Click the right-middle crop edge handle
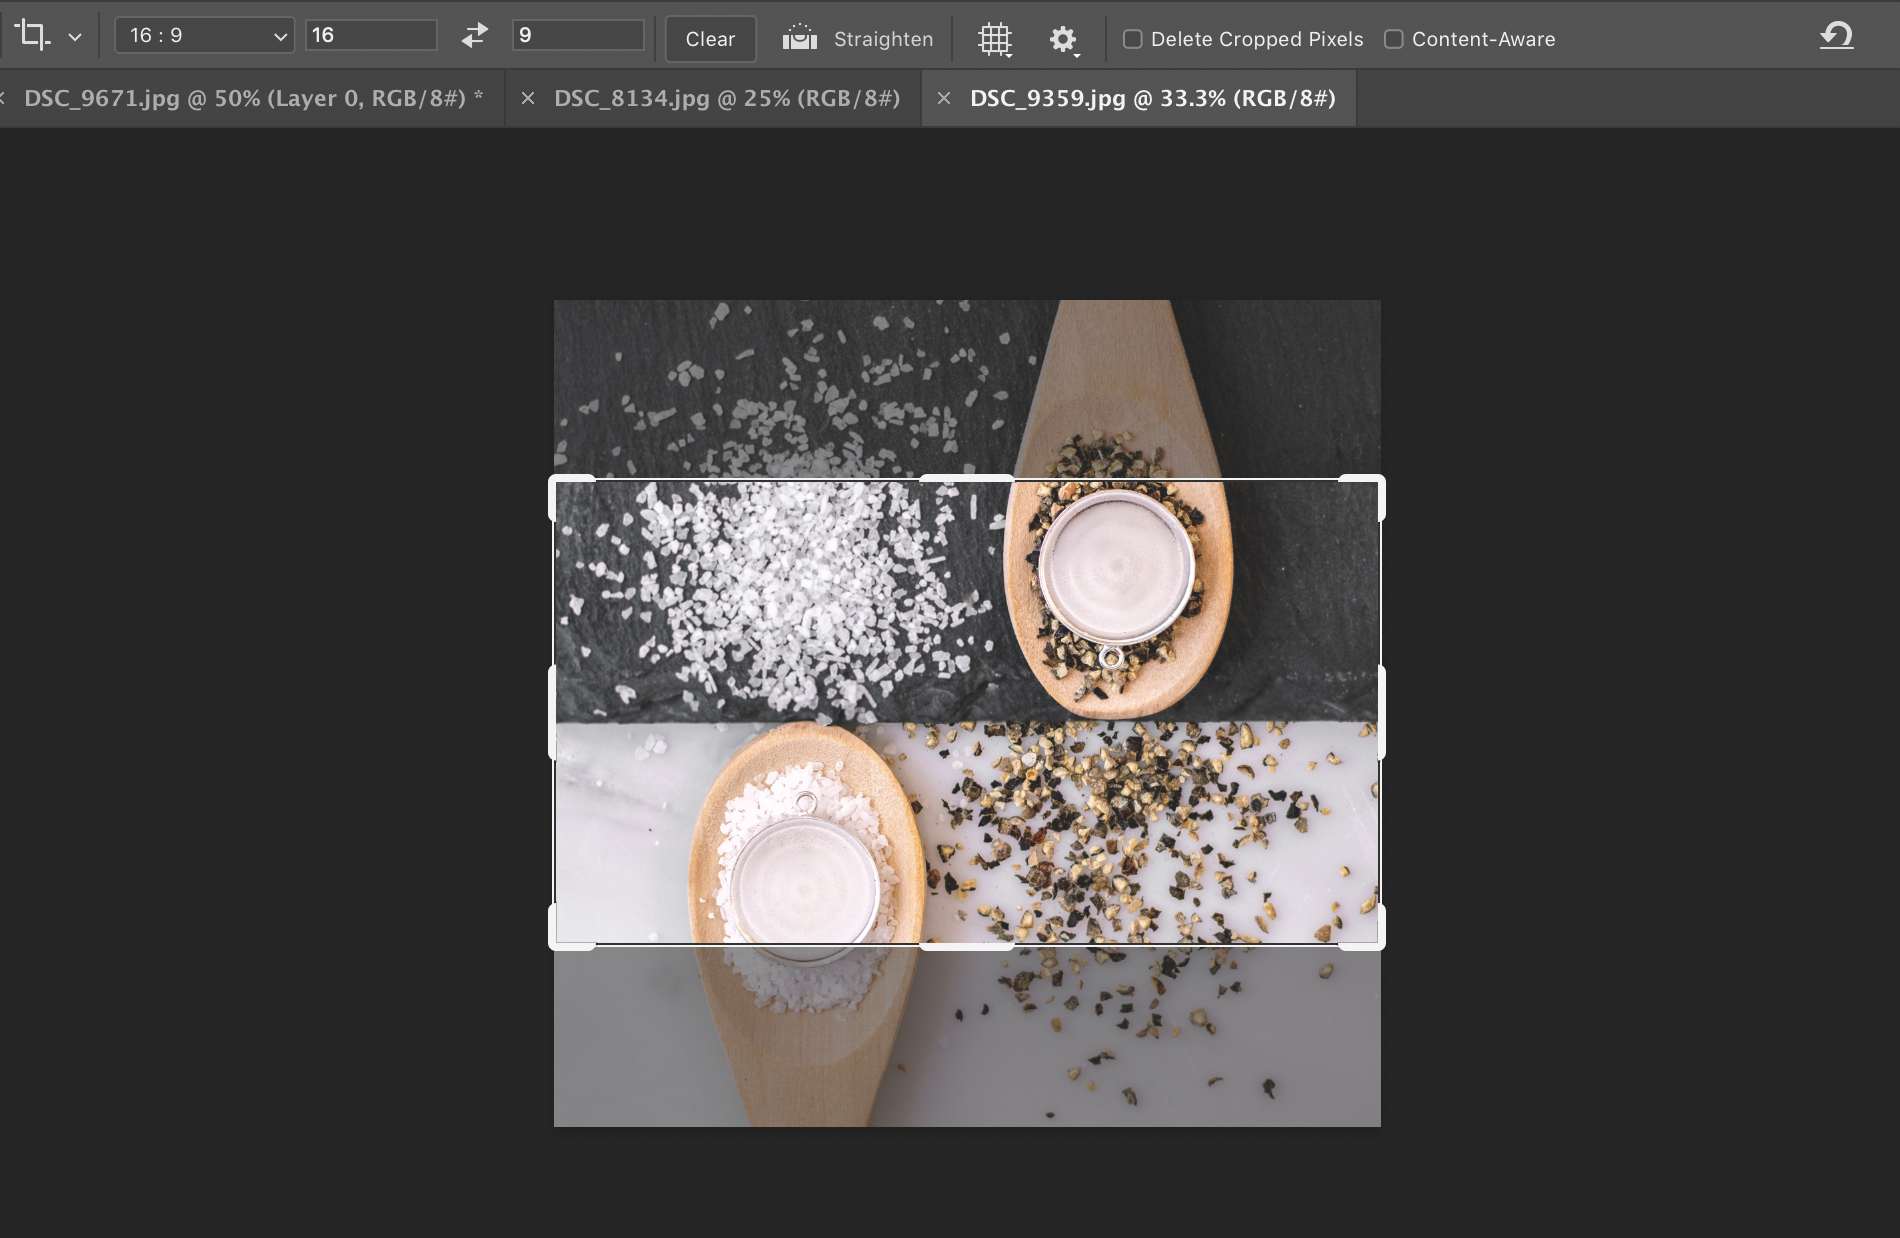Viewport: 1900px width, 1238px height. coord(1382,712)
